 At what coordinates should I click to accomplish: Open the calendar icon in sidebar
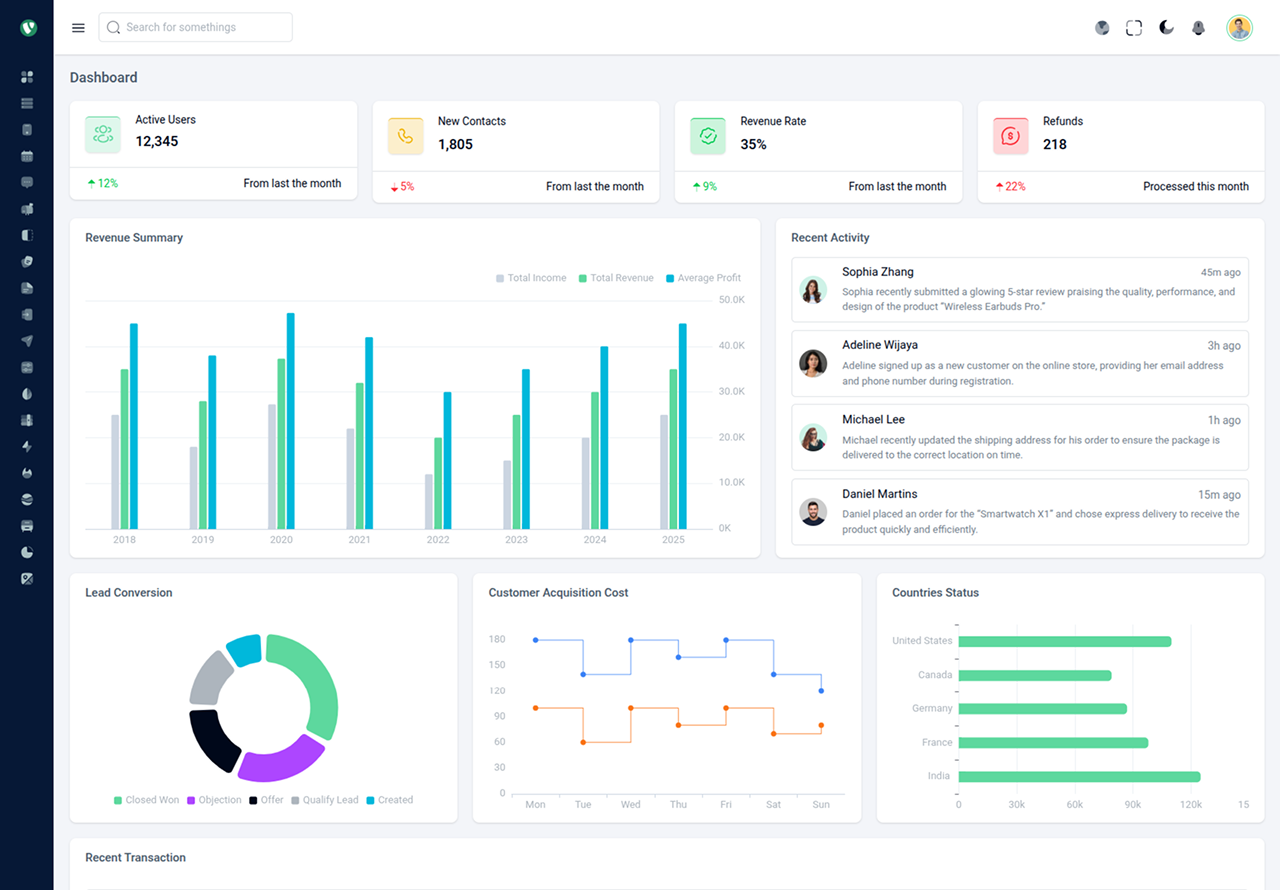click(27, 156)
